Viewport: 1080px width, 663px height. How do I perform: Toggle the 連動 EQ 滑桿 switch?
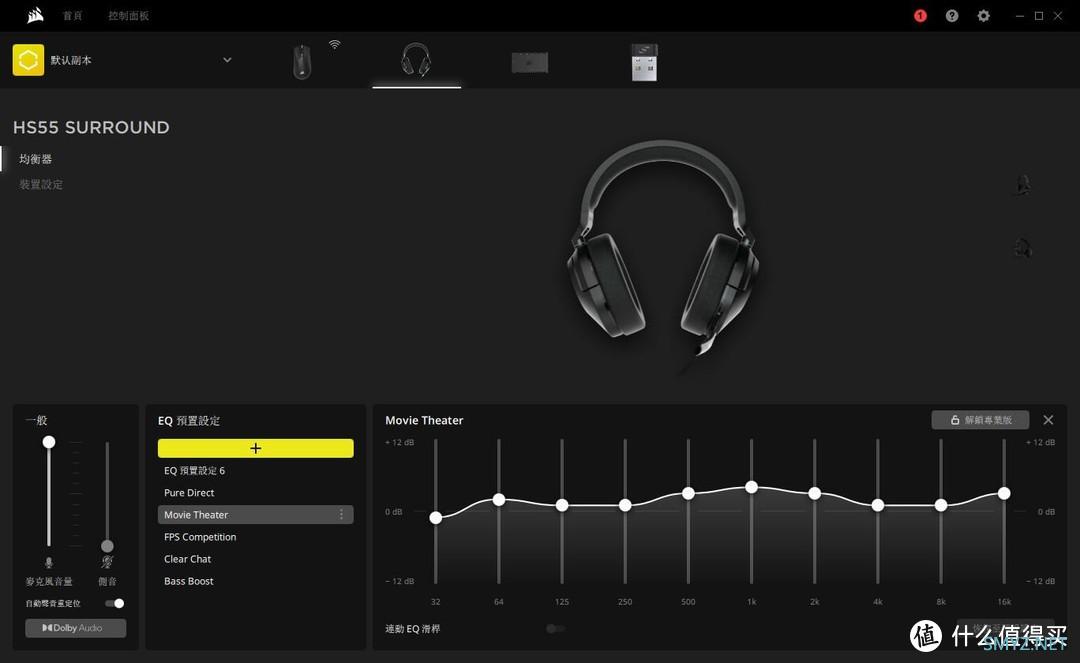coord(555,629)
